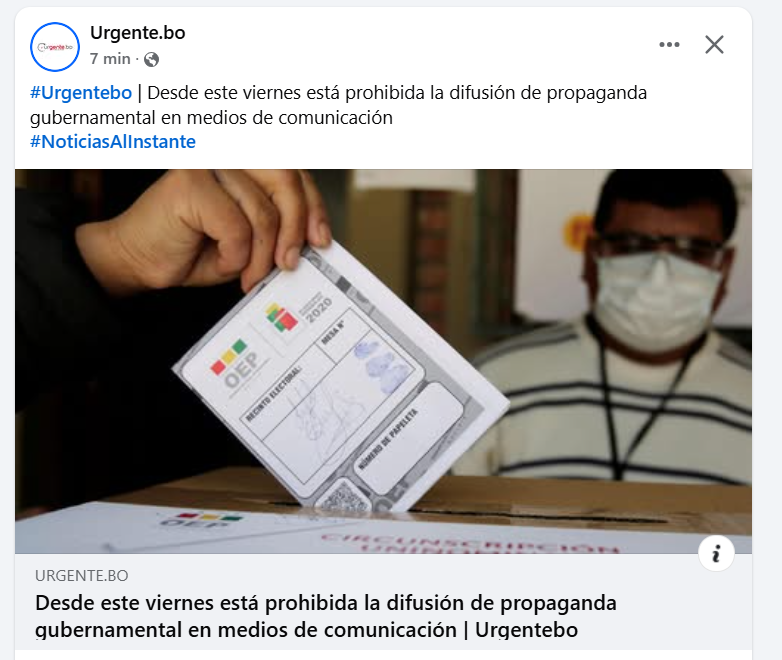Click the globe public audience icon
This screenshot has height=660, width=782.
click(151, 60)
